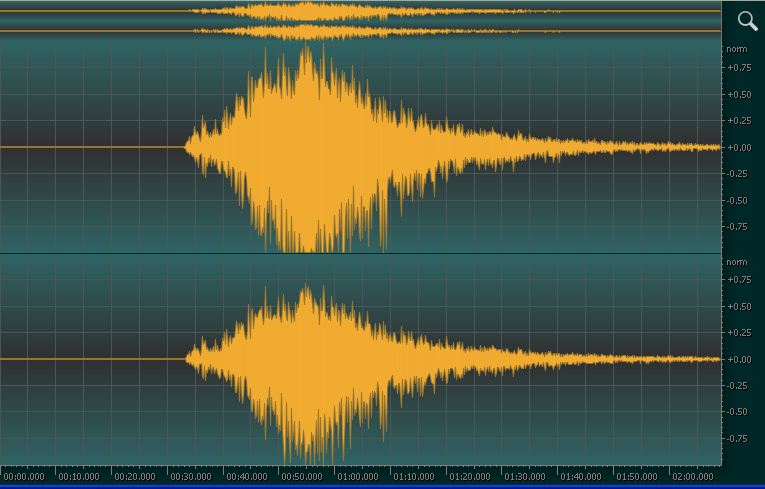This screenshot has width=765, height=489.
Task: Click the 00:30.000 time ruler label
Action: 191,476
